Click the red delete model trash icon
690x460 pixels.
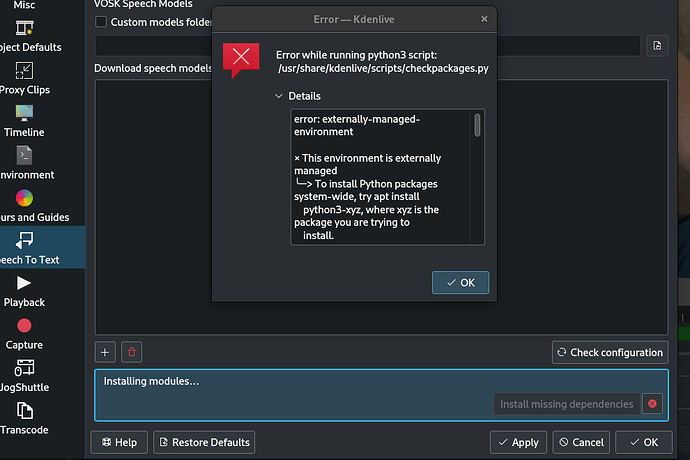point(132,352)
